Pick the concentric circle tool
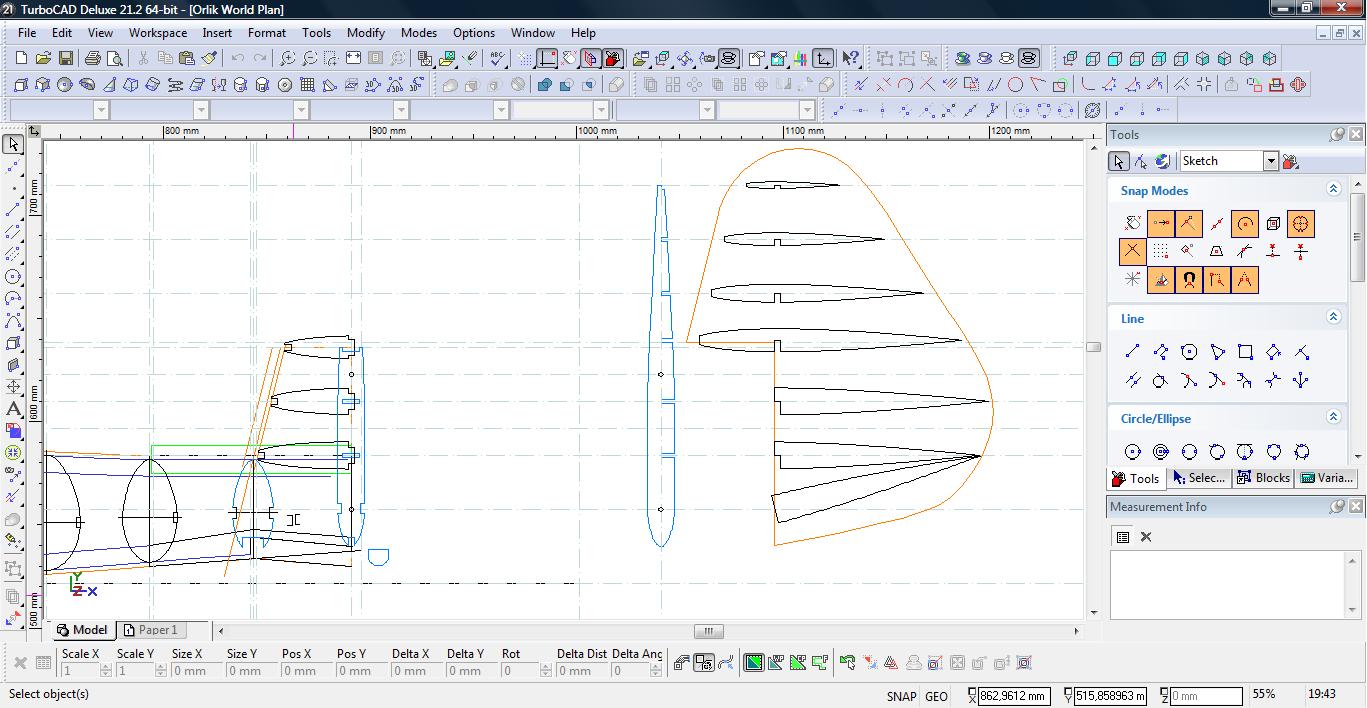1367x708 pixels. click(x=1161, y=452)
